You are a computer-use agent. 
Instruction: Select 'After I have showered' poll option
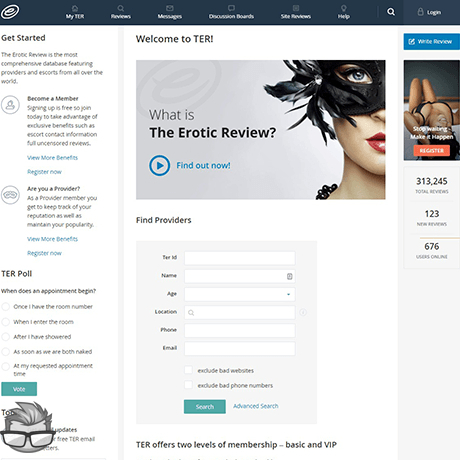[5, 337]
